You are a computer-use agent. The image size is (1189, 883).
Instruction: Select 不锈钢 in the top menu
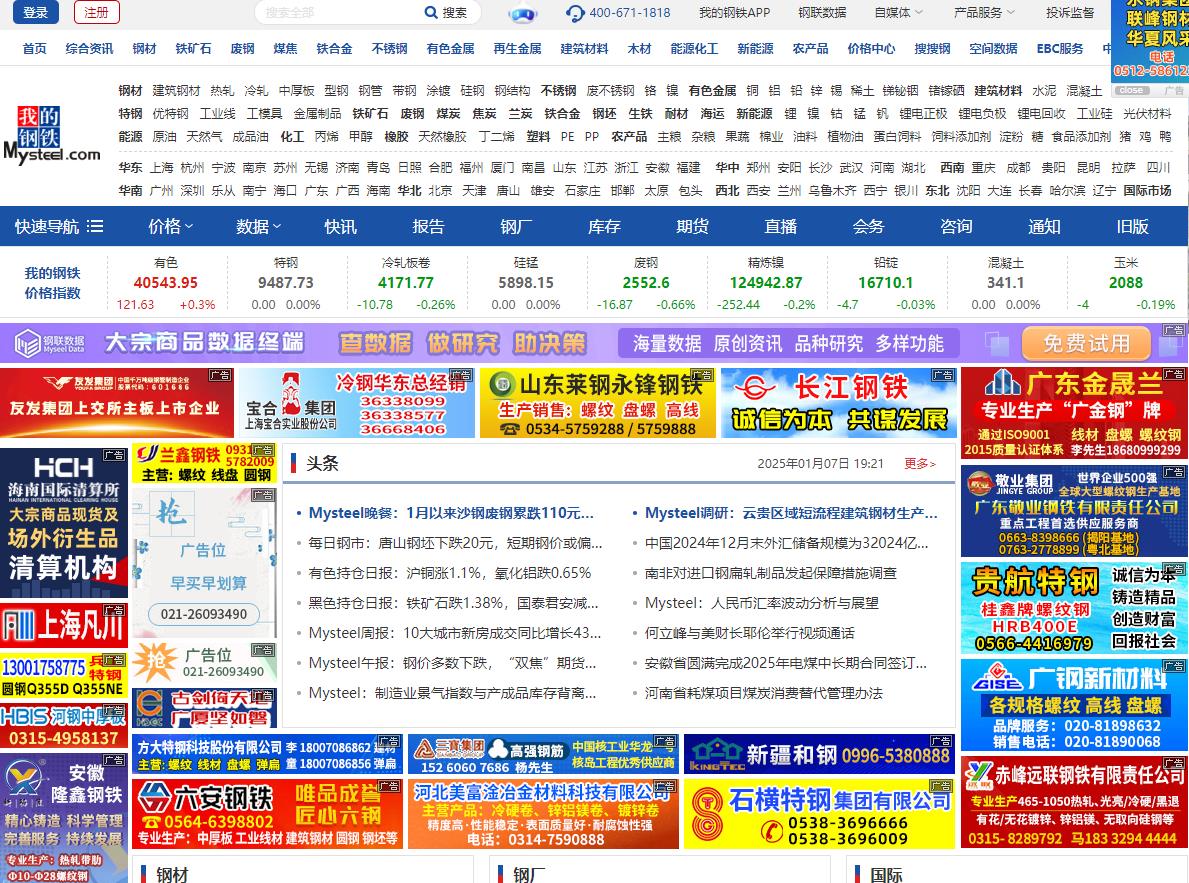[x=390, y=49]
